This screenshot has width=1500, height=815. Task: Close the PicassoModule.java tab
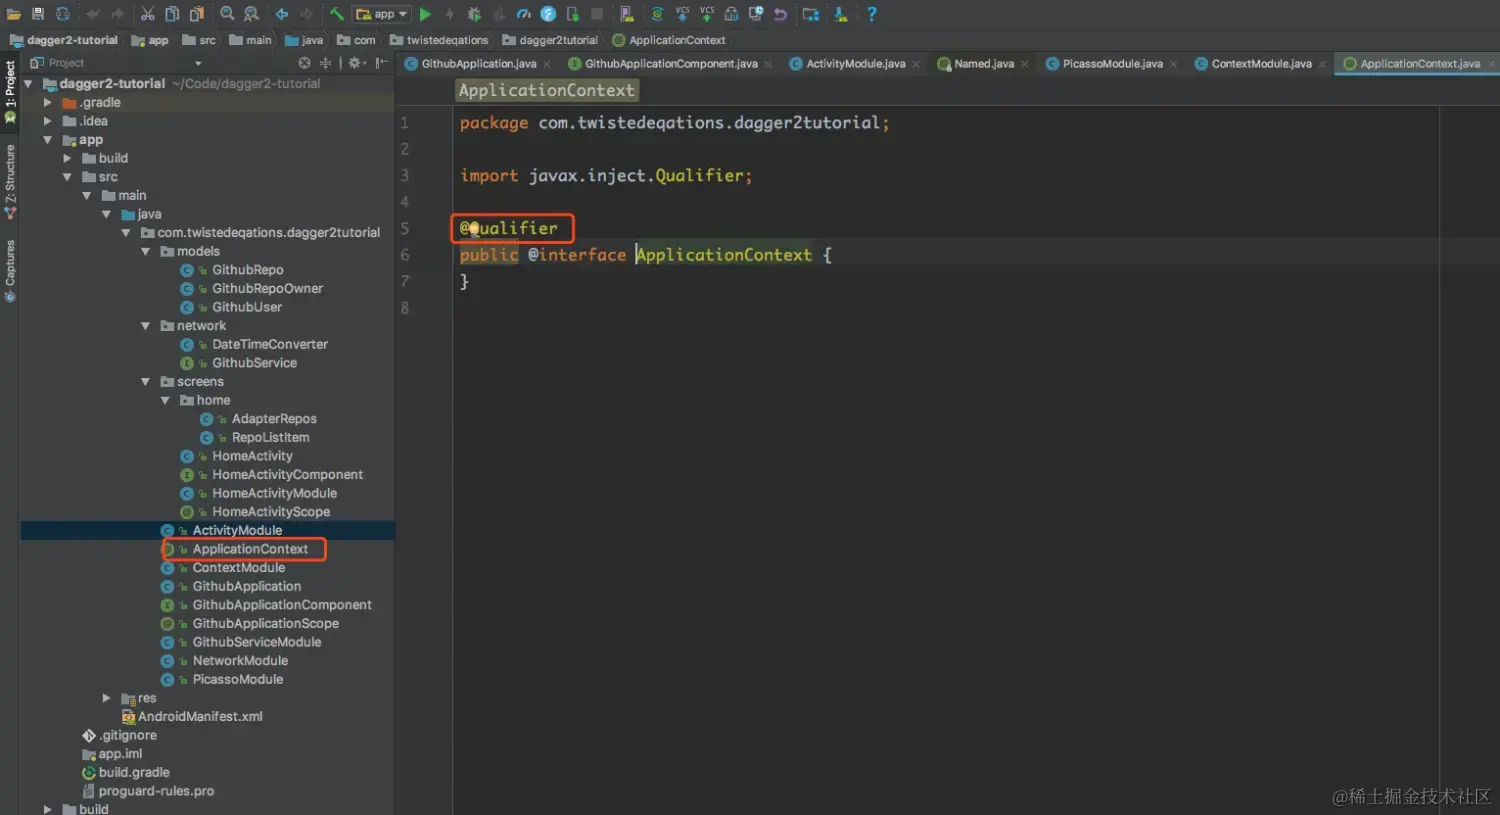pos(1173,64)
